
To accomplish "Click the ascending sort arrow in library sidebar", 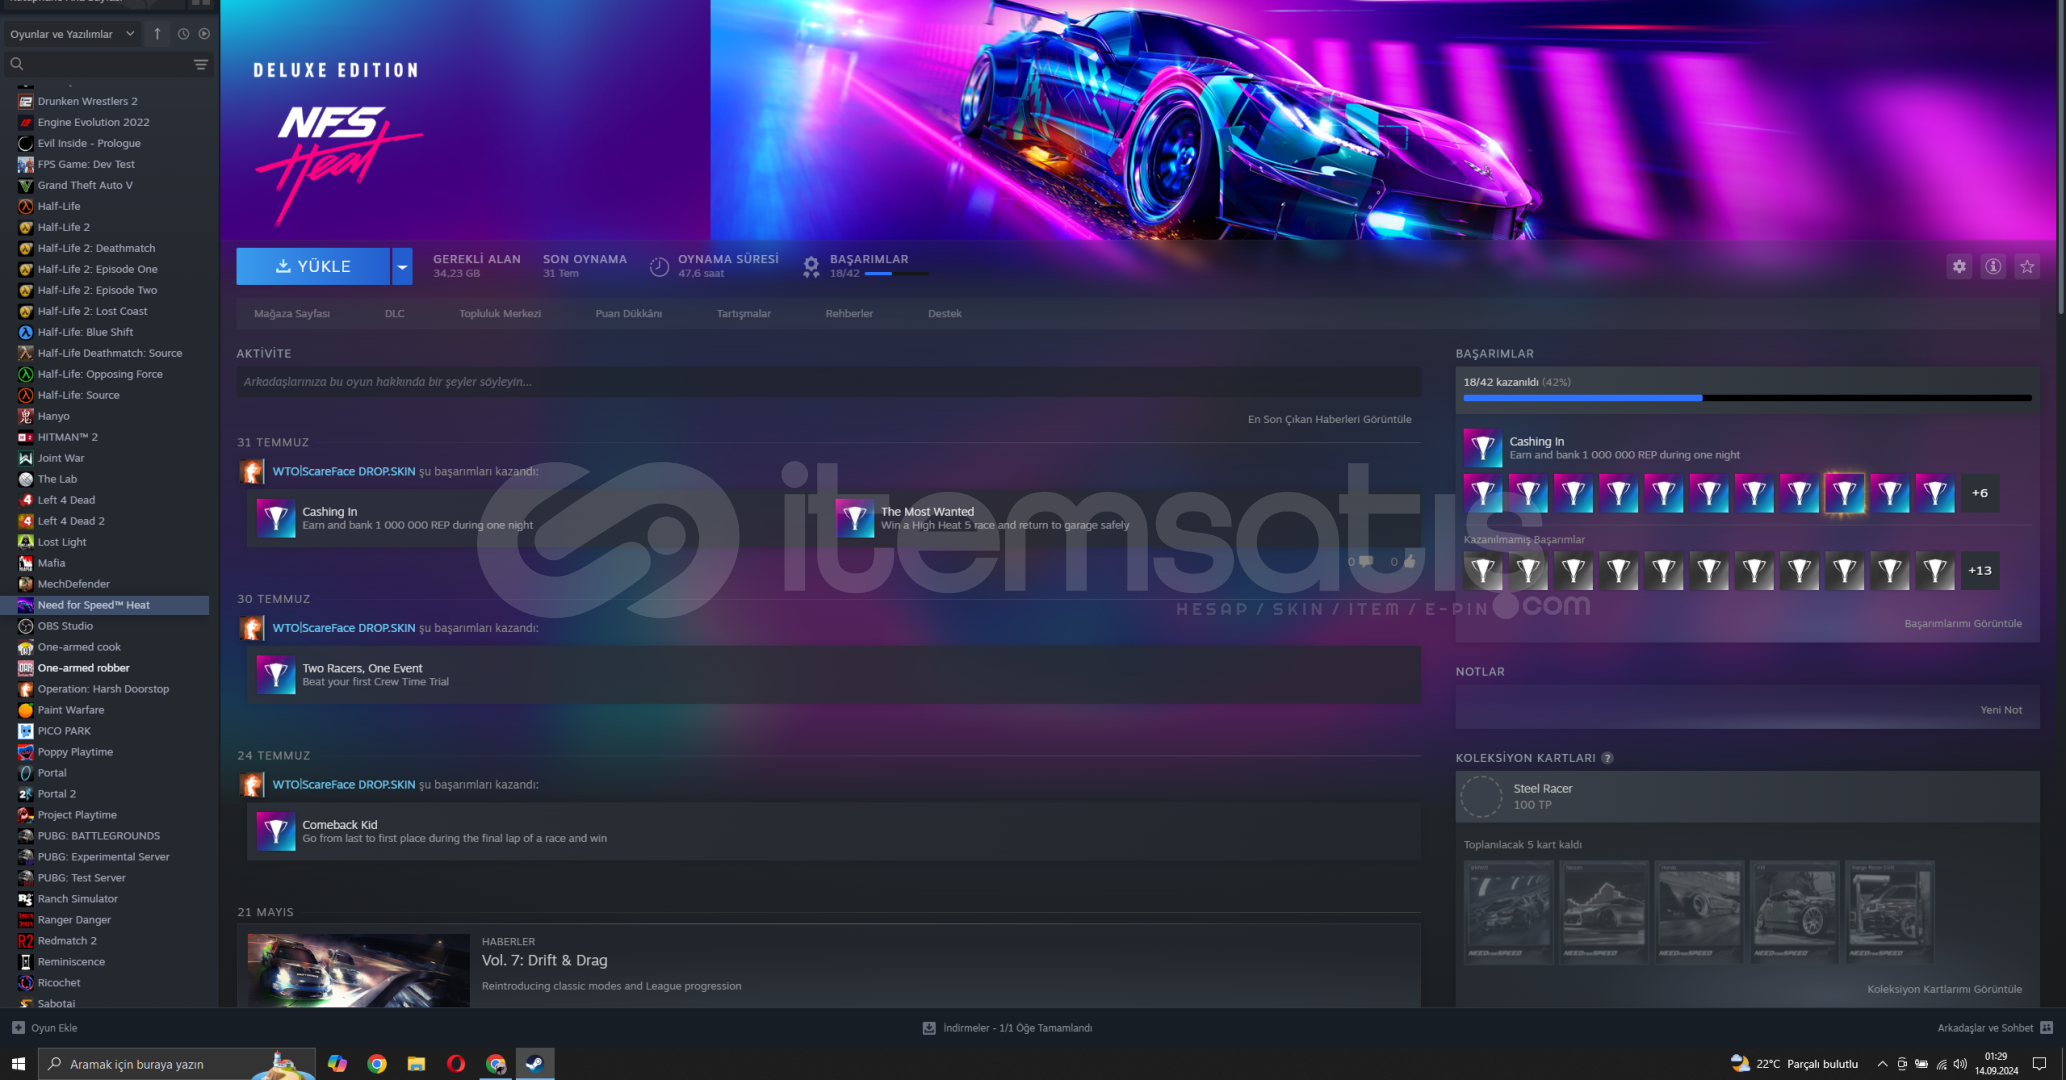I will 157,34.
